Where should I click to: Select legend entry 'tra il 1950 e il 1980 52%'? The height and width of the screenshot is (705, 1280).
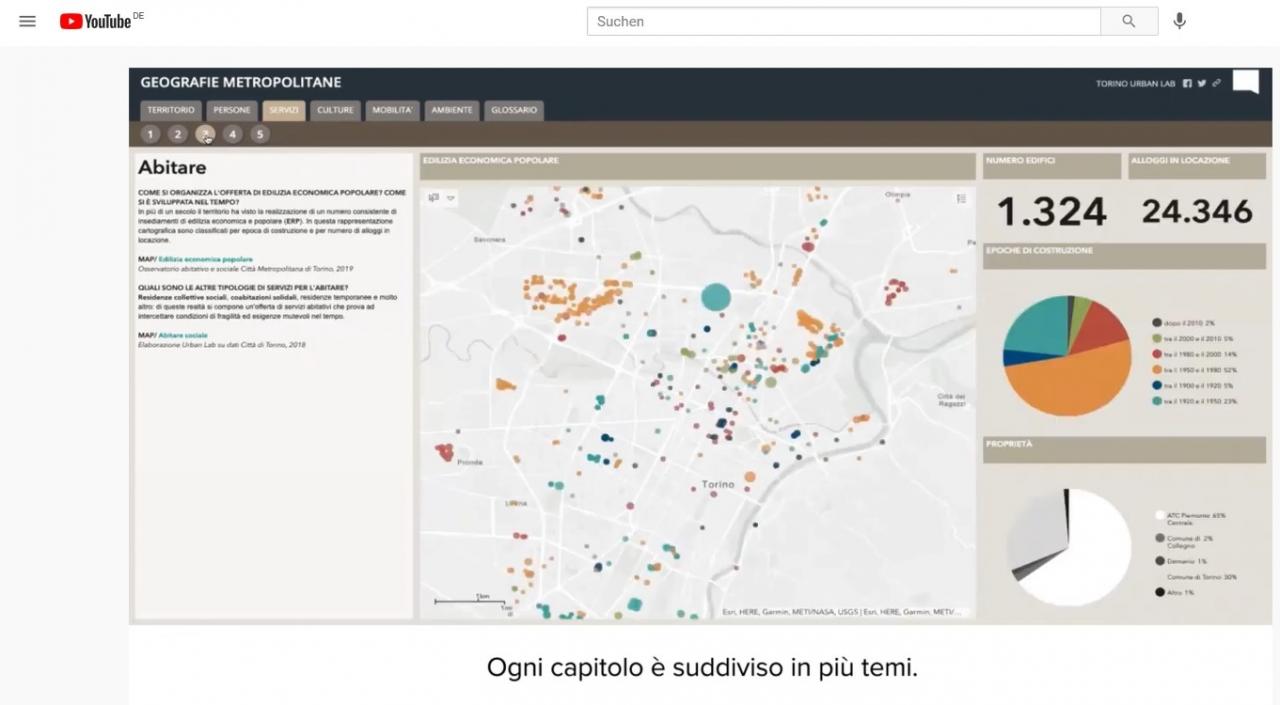1195,370
